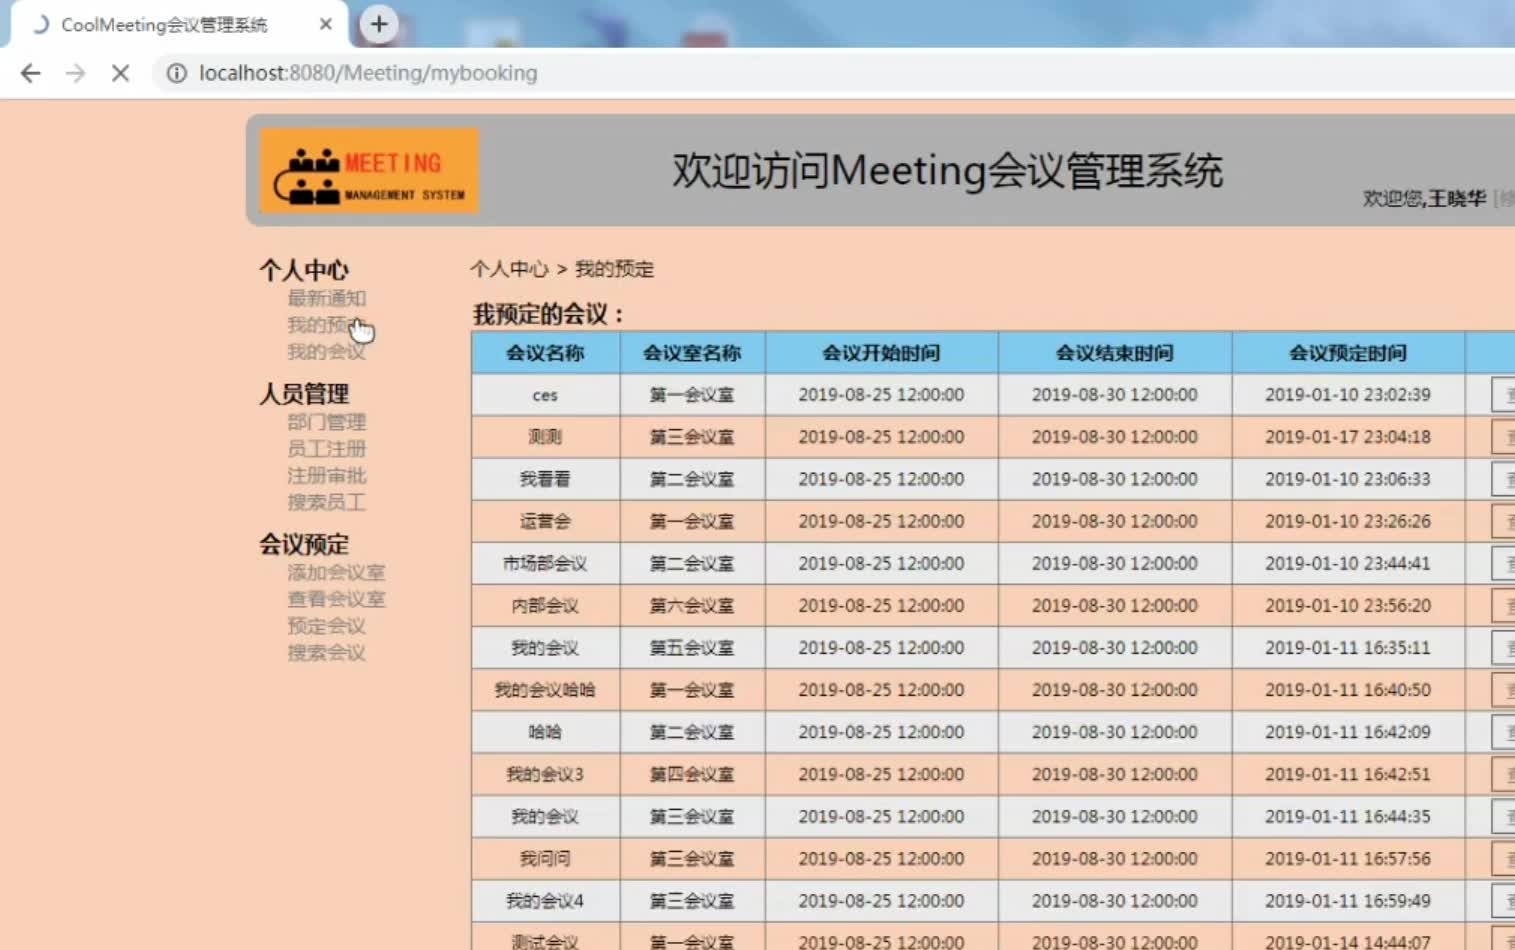Image resolution: width=1515 pixels, height=950 pixels.
Task: Click meeting name cell '运营会'
Action: pos(545,521)
